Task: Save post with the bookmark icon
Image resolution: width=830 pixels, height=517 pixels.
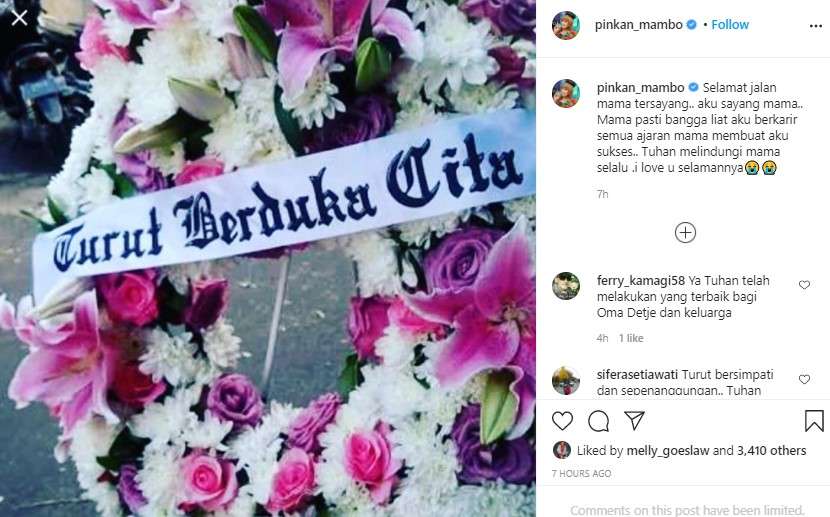Action: tap(814, 421)
